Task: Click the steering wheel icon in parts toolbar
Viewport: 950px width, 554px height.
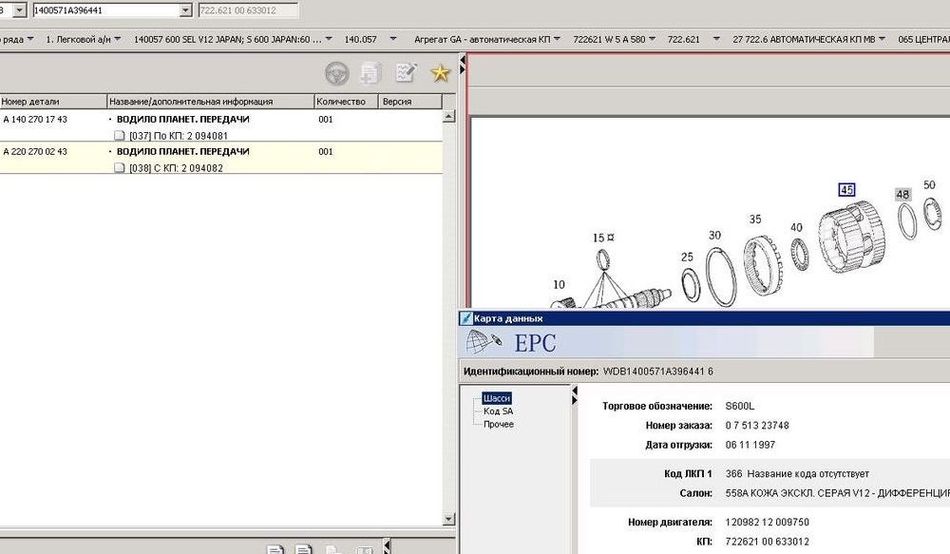Action: pos(339,72)
